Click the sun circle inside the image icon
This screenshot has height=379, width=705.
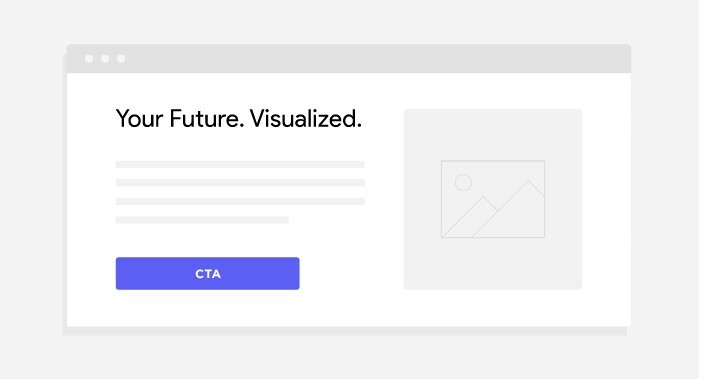coord(463,183)
